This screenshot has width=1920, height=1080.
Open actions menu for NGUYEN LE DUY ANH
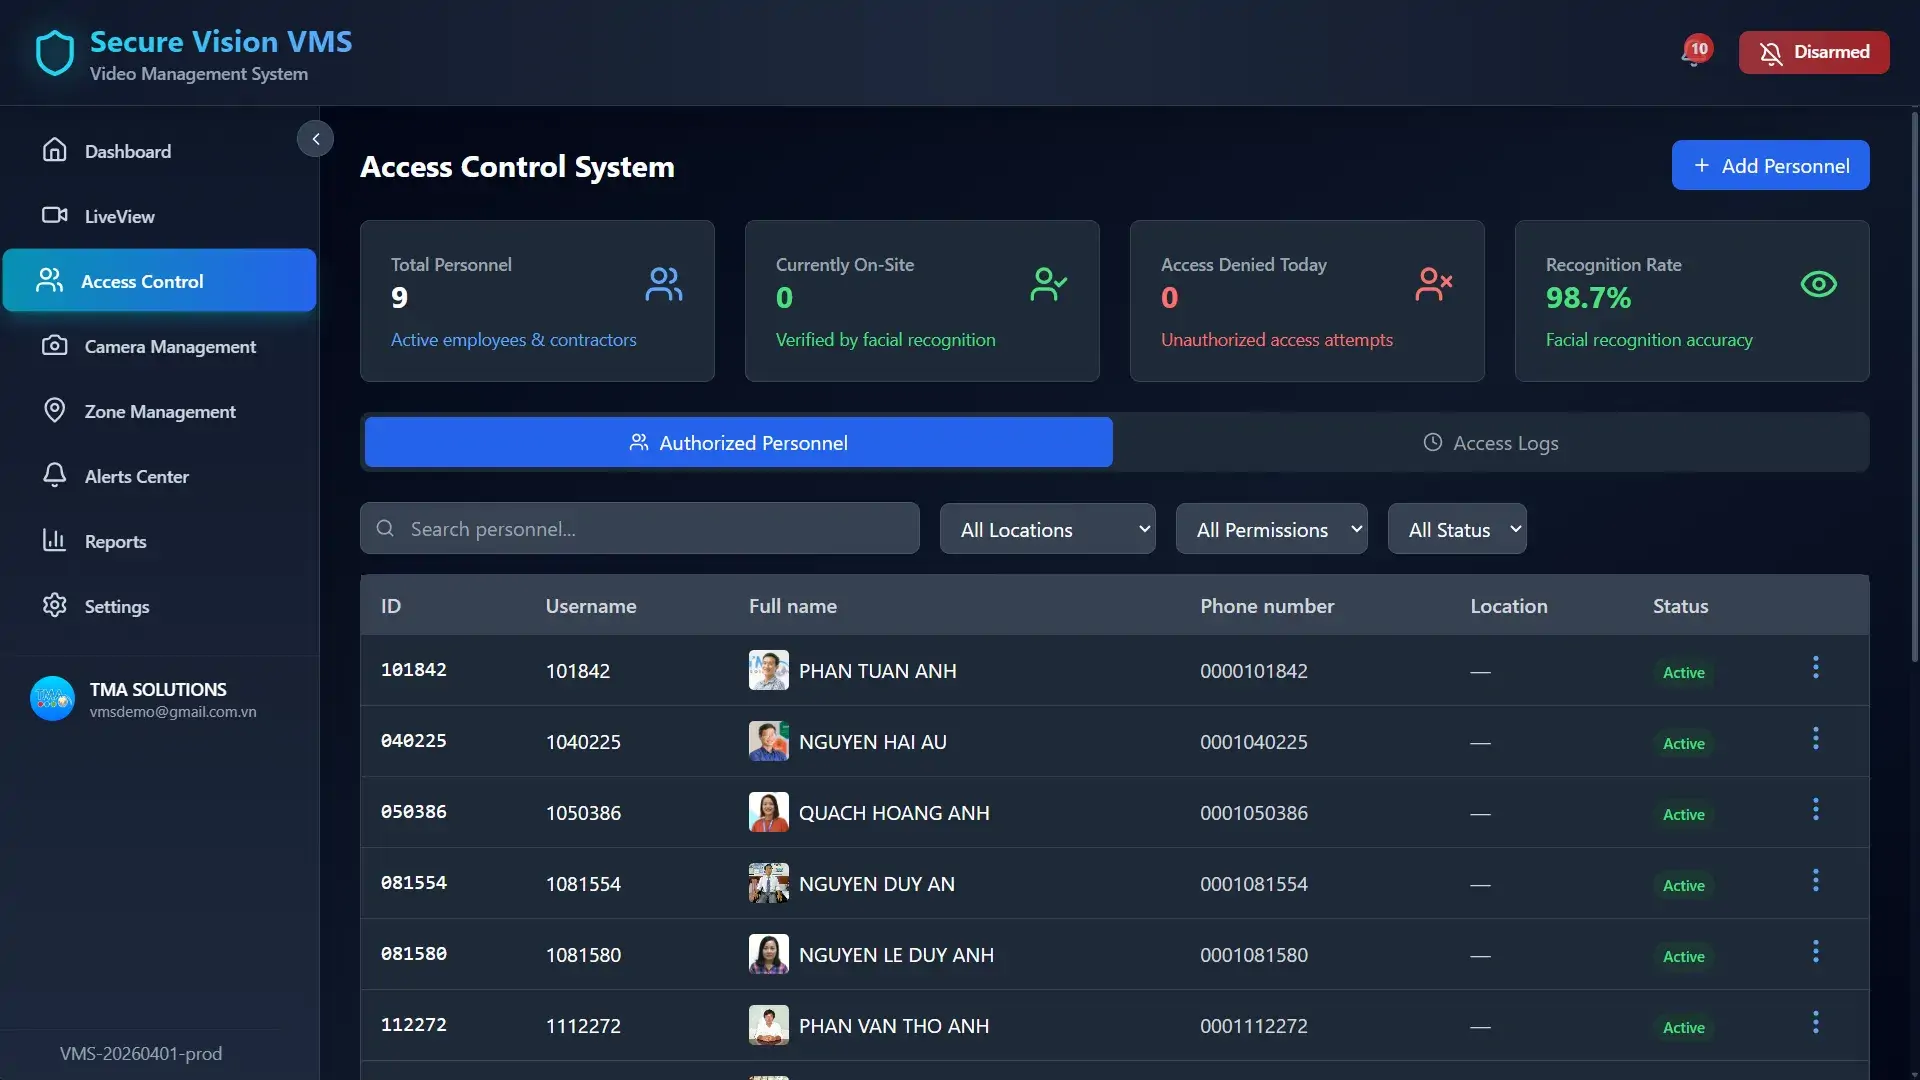[x=1816, y=952]
